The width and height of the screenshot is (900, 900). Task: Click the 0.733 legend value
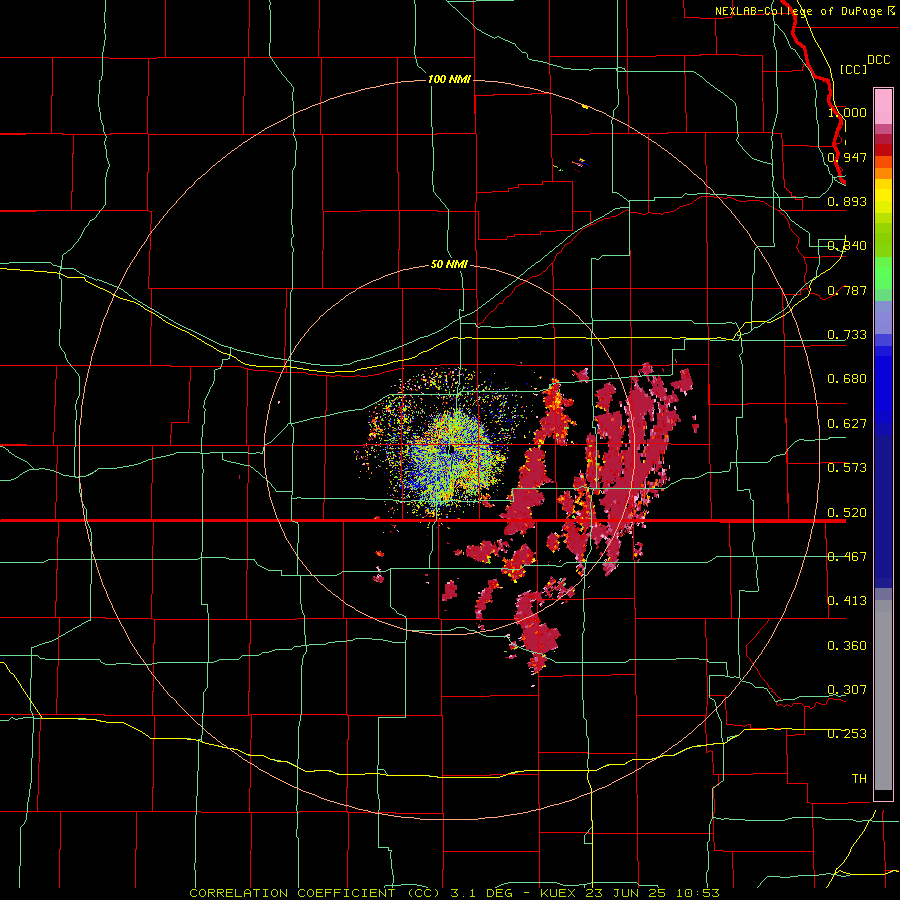pyautogui.click(x=847, y=334)
